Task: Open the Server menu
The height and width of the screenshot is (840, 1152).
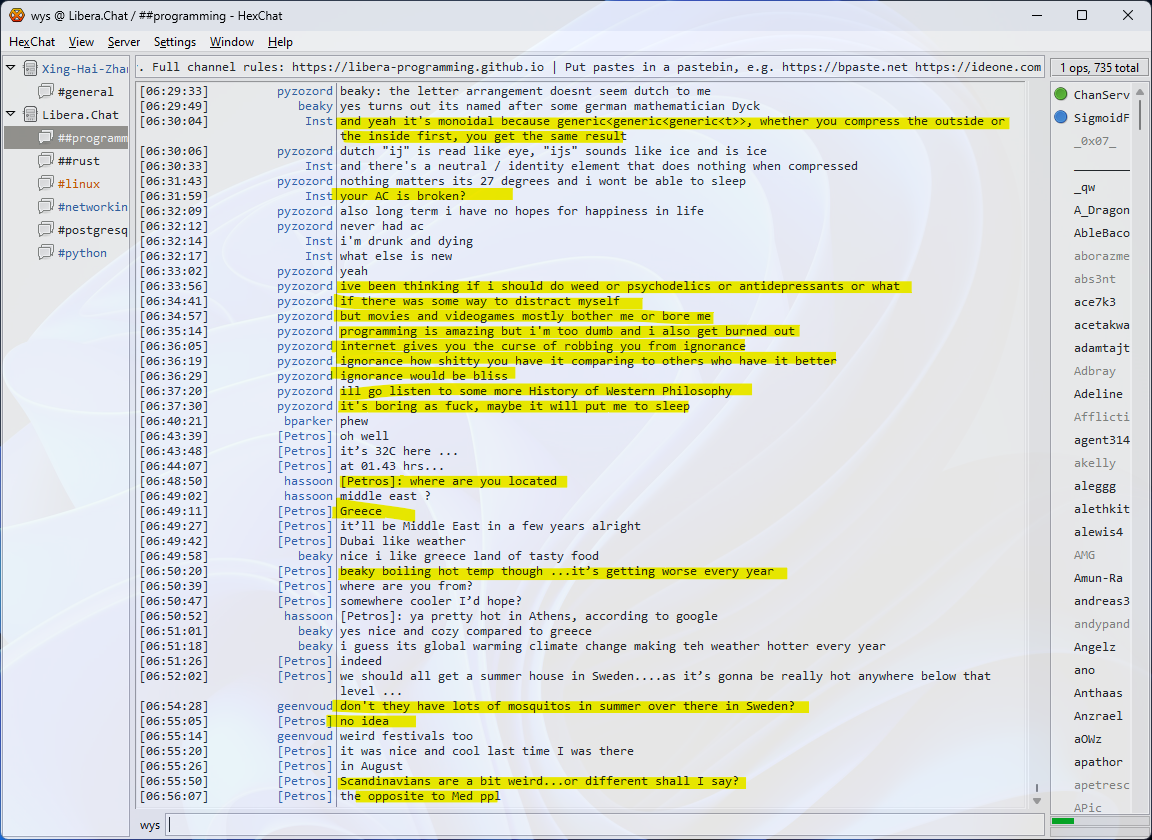Action: pyautogui.click(x=124, y=42)
